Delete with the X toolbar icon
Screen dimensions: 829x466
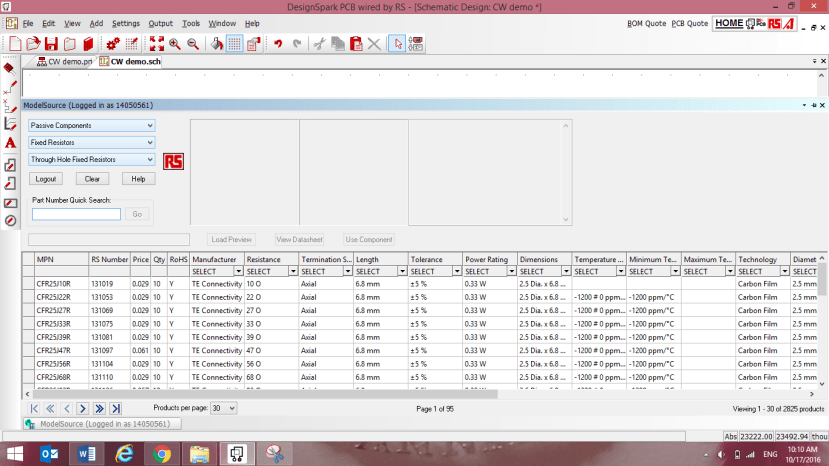[x=374, y=44]
